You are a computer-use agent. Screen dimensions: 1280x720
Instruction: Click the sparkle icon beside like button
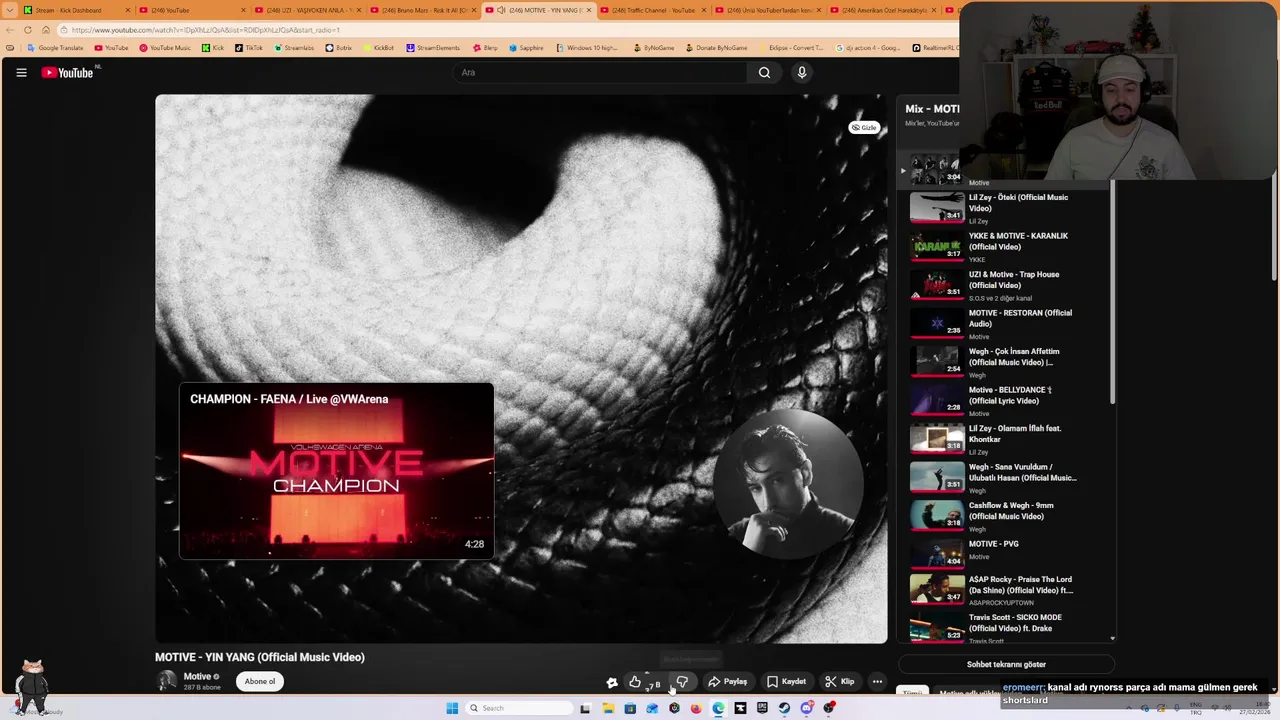point(612,682)
